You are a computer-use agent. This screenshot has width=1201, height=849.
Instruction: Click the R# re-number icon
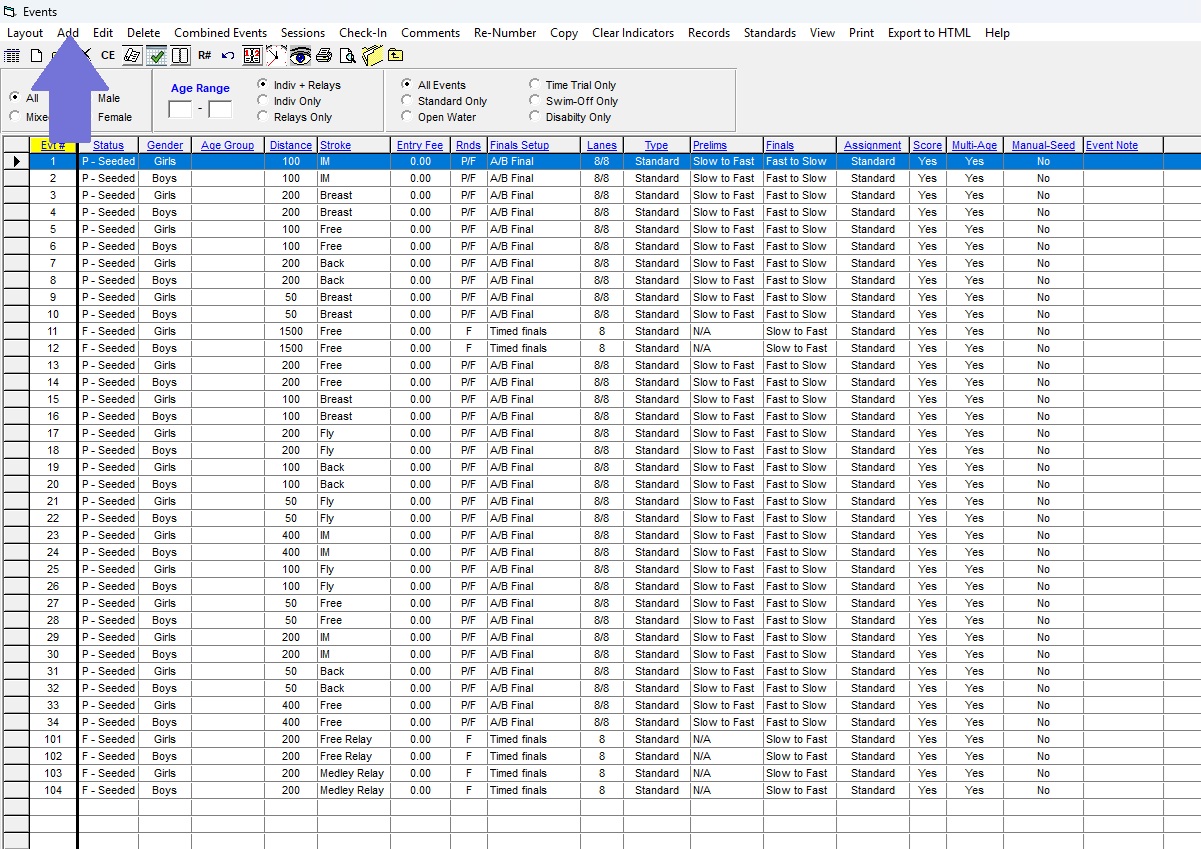(205, 55)
